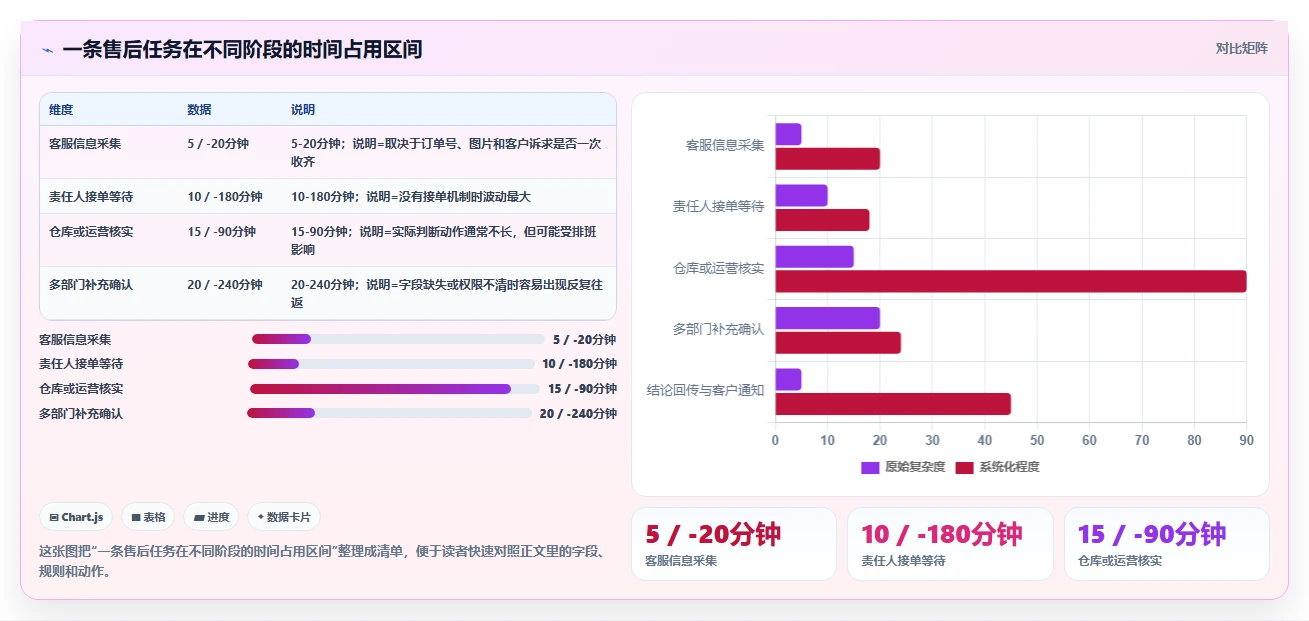This screenshot has height=621, width=1309.
Task: Toggle the 原始复杂度 legend swatch
Action: click(870, 467)
